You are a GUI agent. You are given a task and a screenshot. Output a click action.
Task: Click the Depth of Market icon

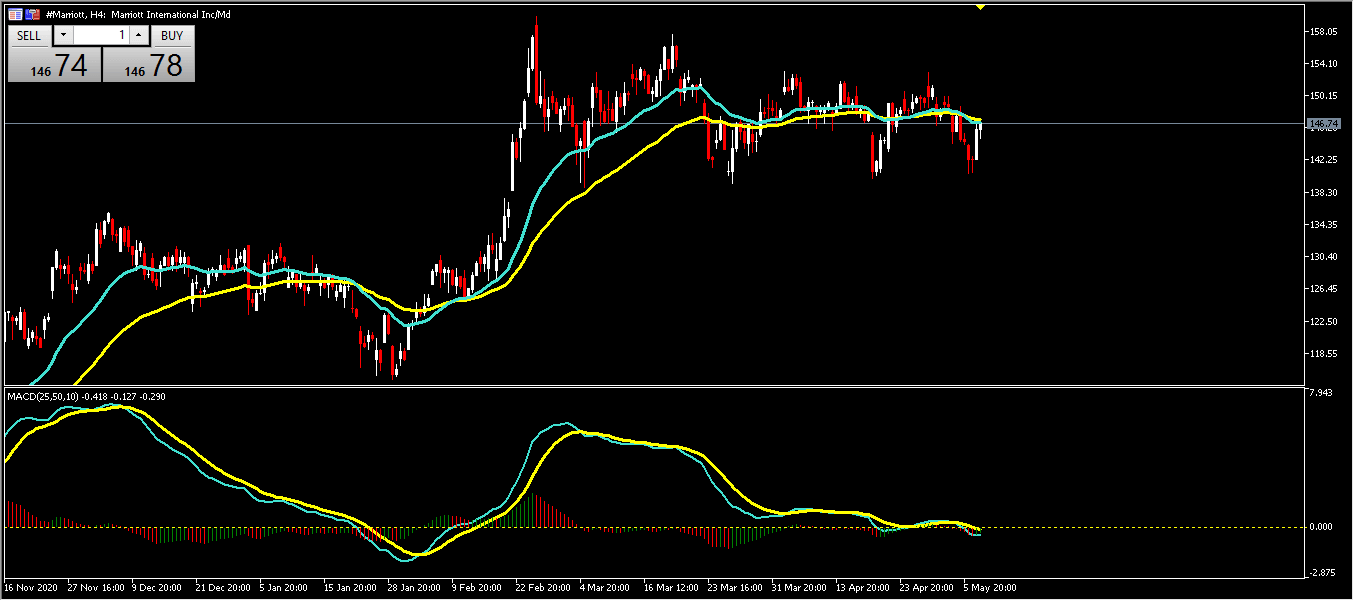(x=32, y=15)
